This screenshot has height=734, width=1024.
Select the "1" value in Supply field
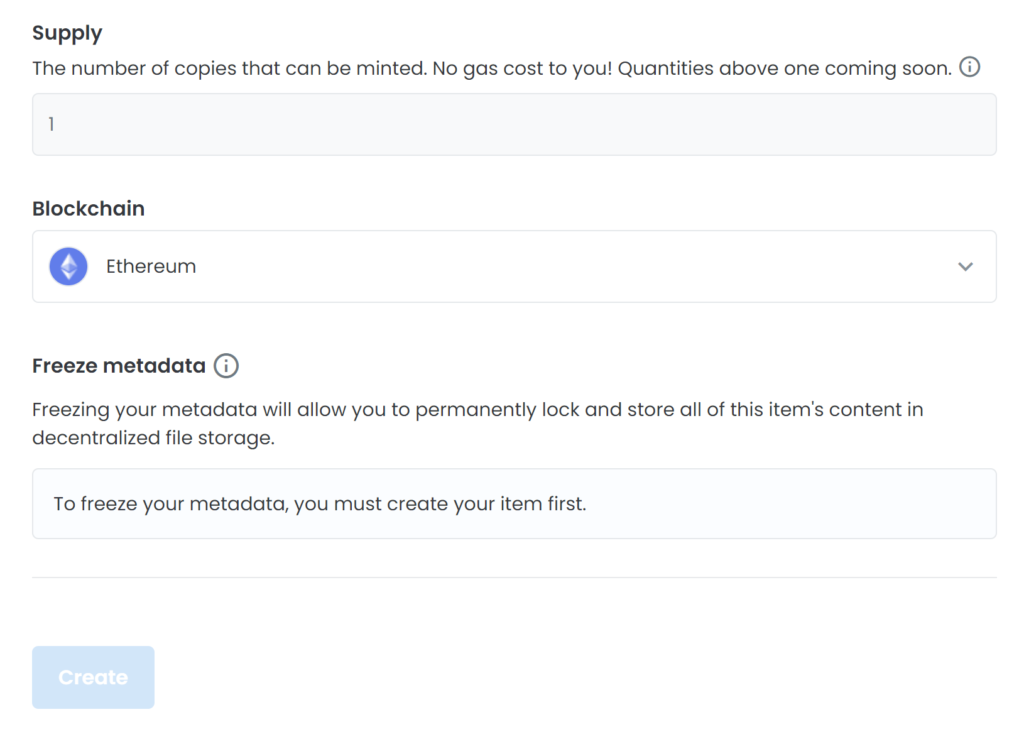(x=51, y=124)
